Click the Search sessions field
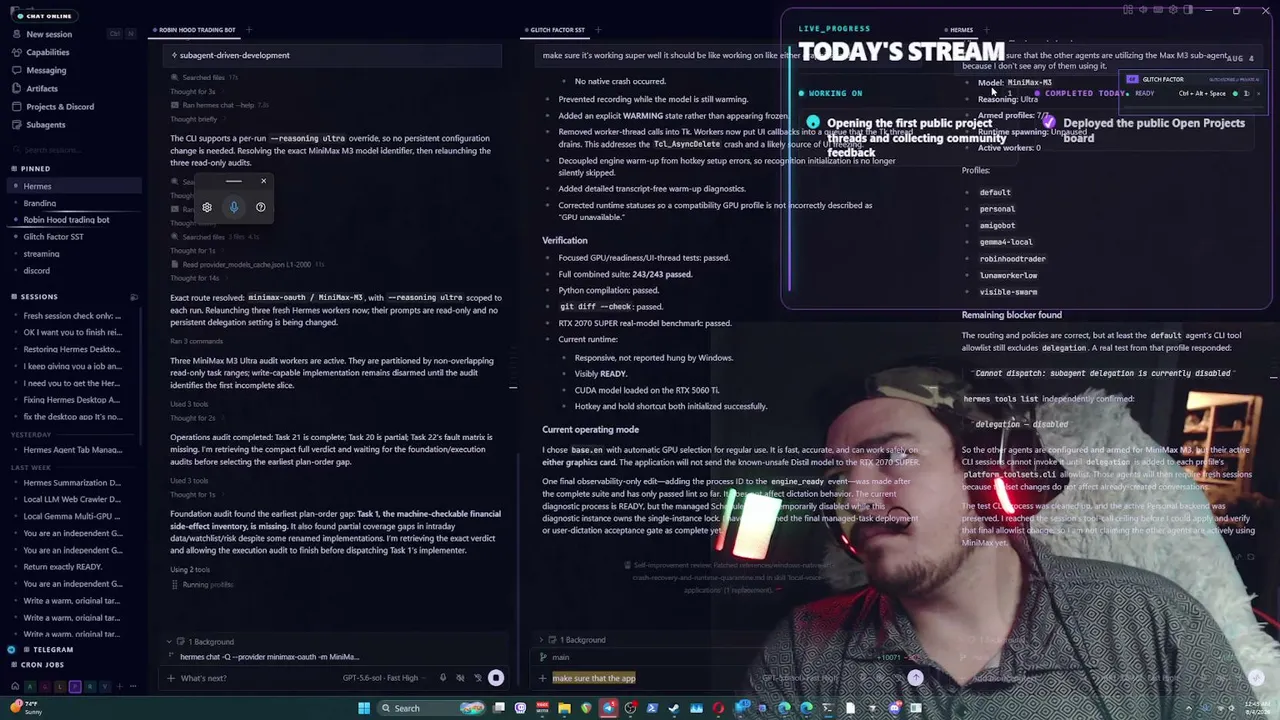 pyautogui.click(x=72, y=149)
